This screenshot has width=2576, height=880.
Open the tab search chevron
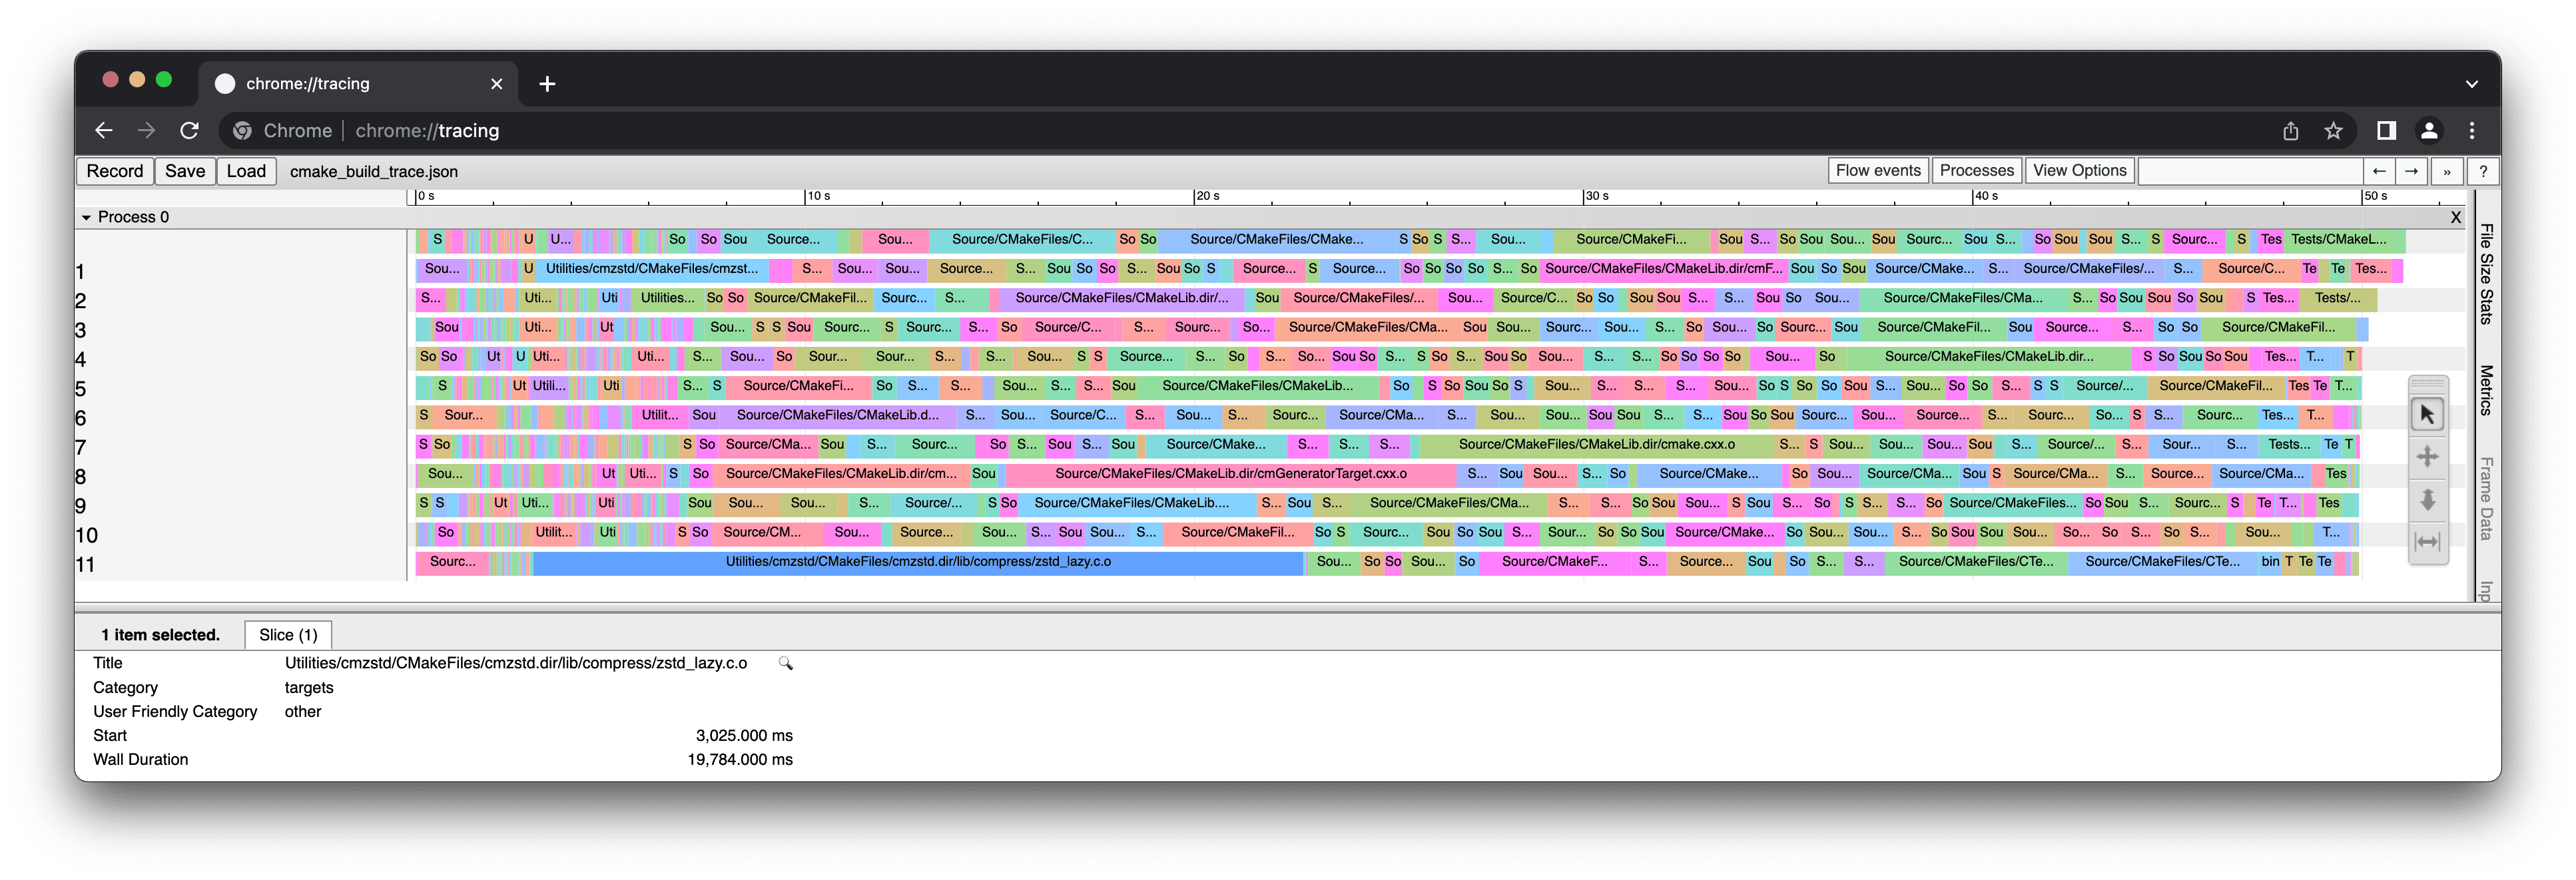click(2472, 84)
